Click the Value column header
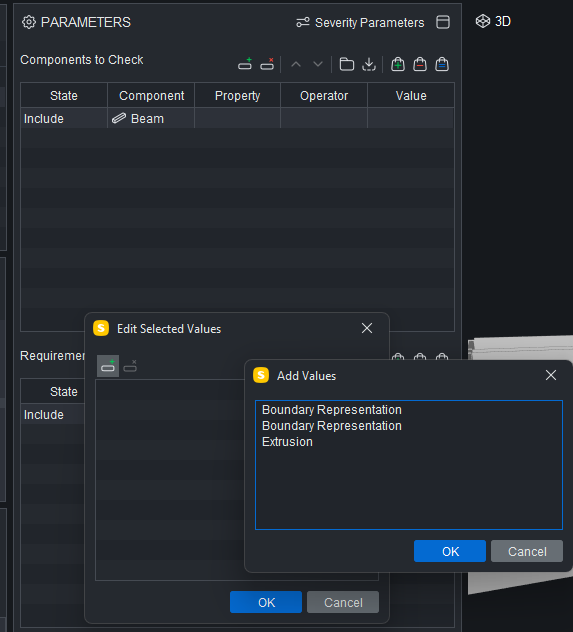The height and width of the screenshot is (632, 573). 411,96
